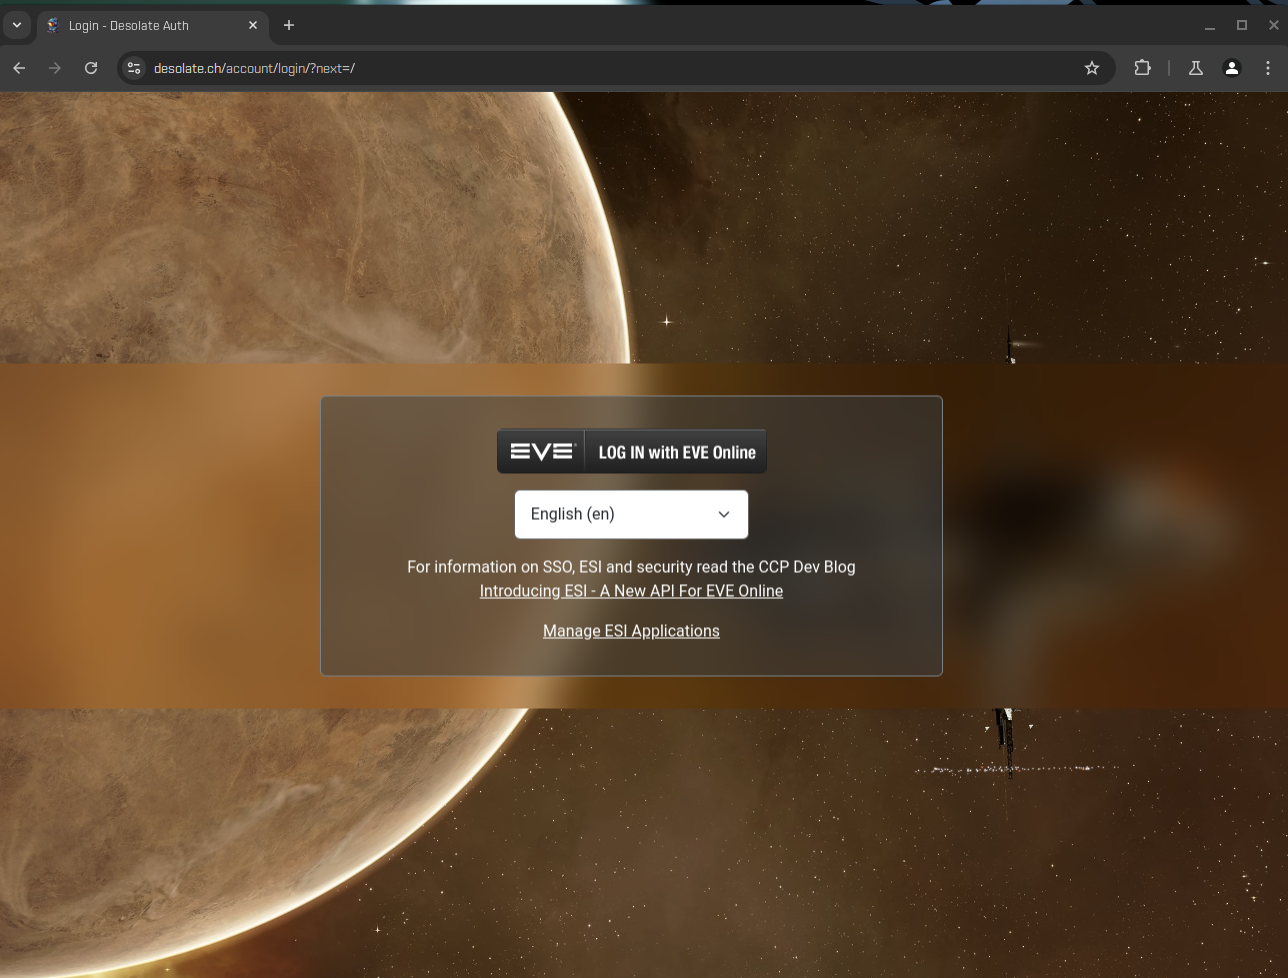Open the English (en) language dropdown
The width and height of the screenshot is (1288, 978).
631,514
